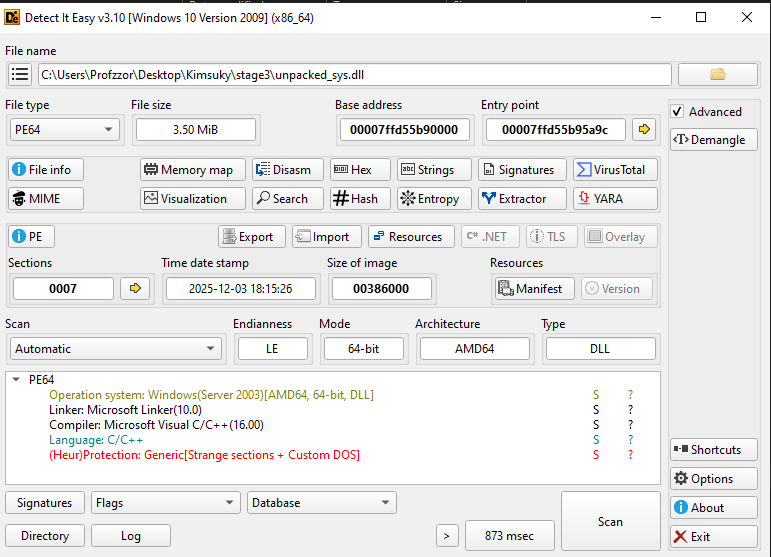Open PE header info
Viewport: 771px width, 557px height.
tap(31, 236)
